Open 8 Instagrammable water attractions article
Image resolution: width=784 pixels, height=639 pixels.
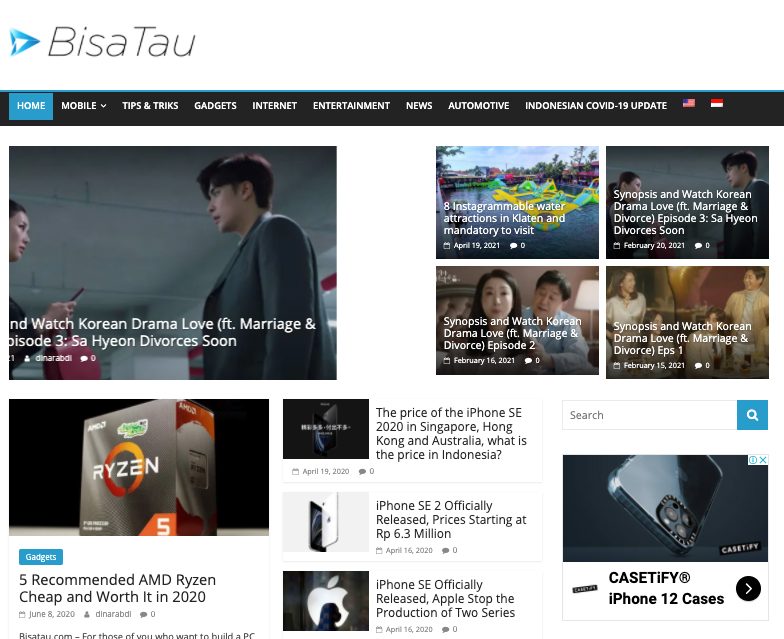coord(504,218)
